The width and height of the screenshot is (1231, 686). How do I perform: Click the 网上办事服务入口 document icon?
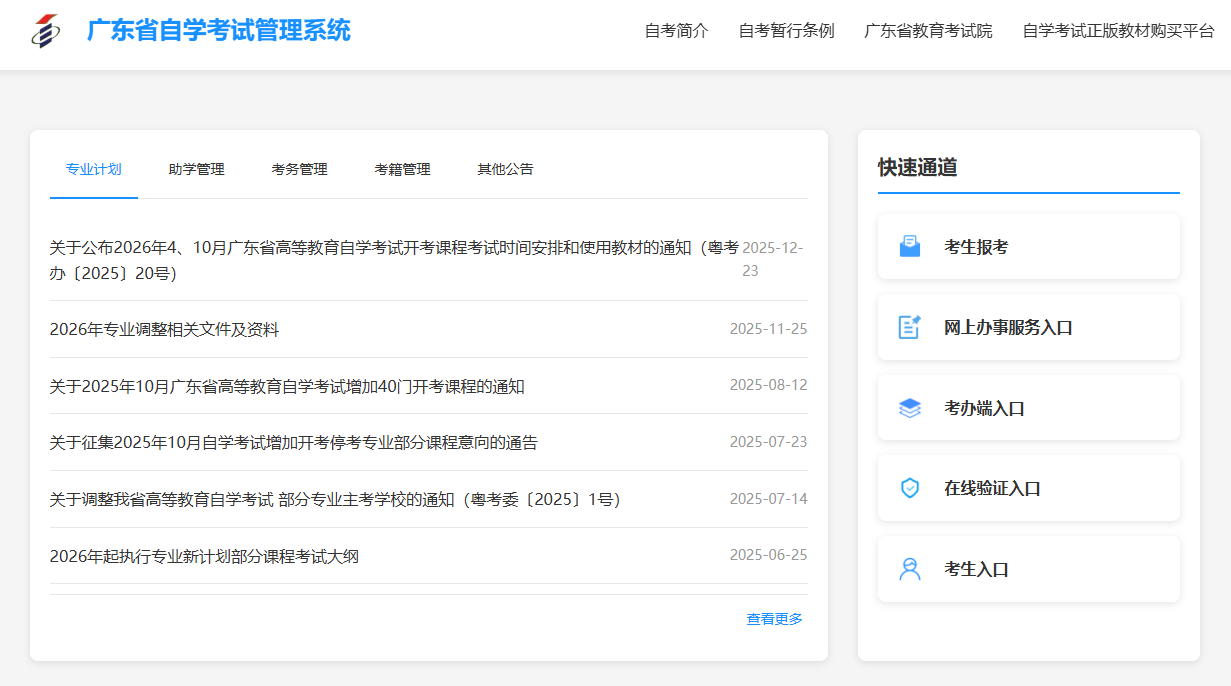click(909, 327)
